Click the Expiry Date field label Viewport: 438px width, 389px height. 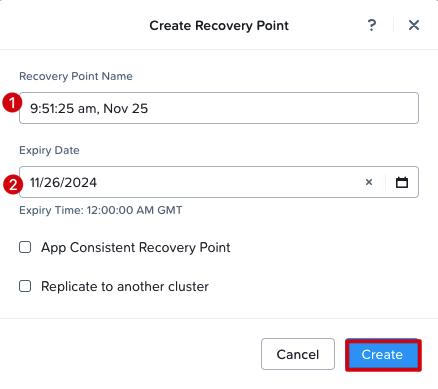point(49,150)
